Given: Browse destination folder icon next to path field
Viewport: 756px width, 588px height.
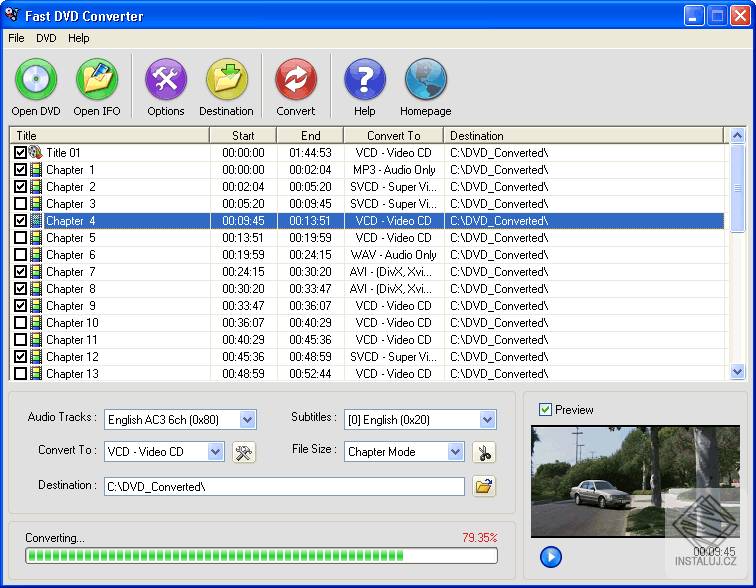Looking at the screenshot, I should tap(484, 486).
